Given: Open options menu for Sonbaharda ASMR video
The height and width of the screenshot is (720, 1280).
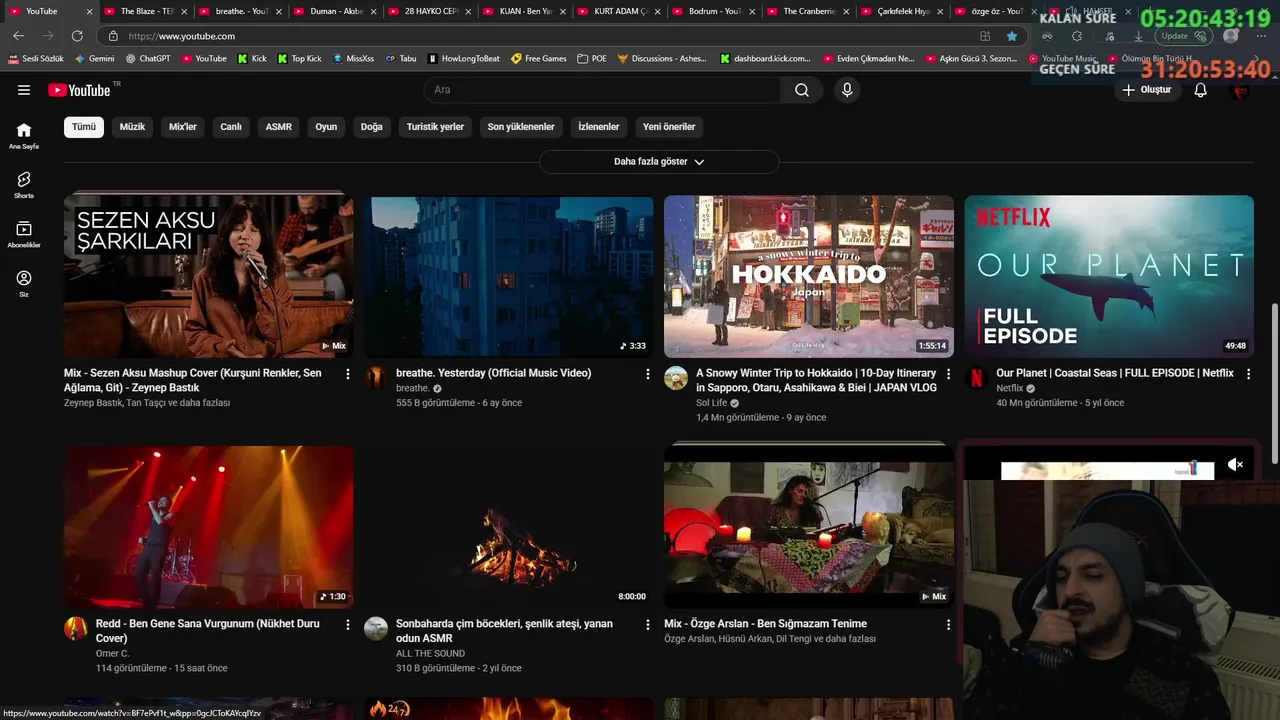Looking at the screenshot, I should (x=648, y=625).
